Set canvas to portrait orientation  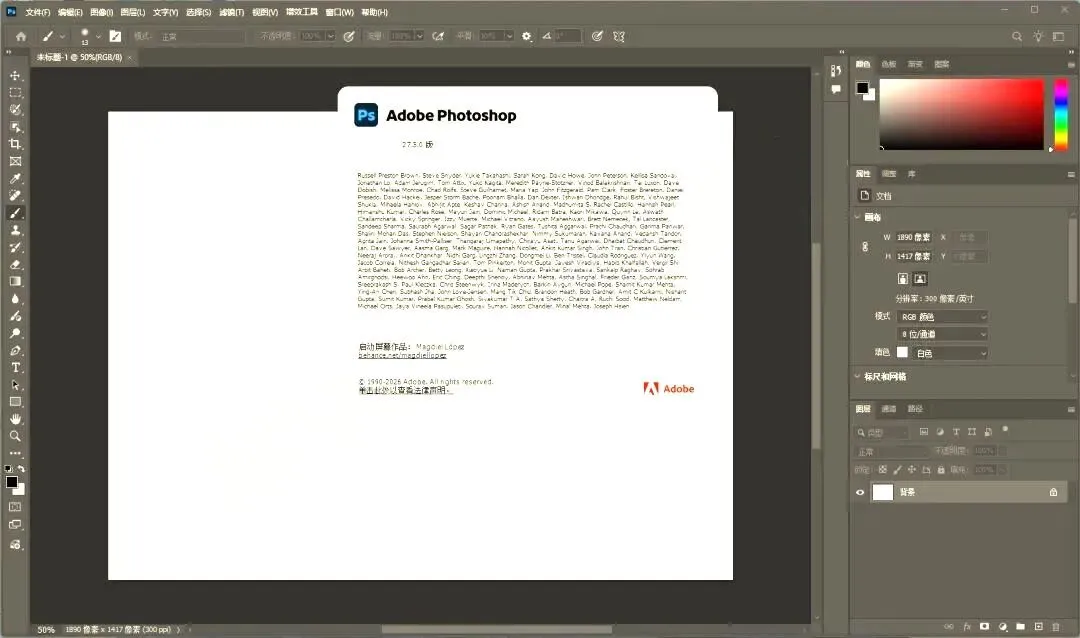click(902, 278)
